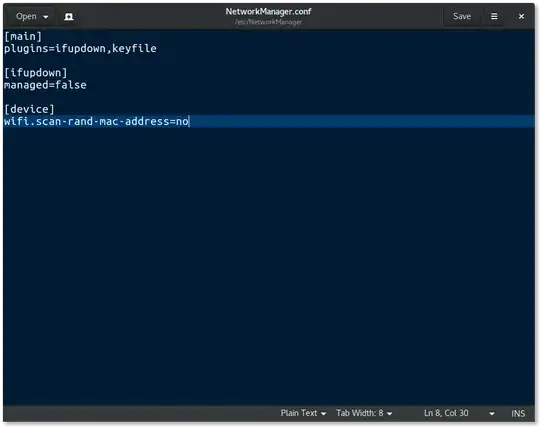Click the NetworkManager.conf window title
This screenshot has width=540, height=427.
click(x=268, y=11)
